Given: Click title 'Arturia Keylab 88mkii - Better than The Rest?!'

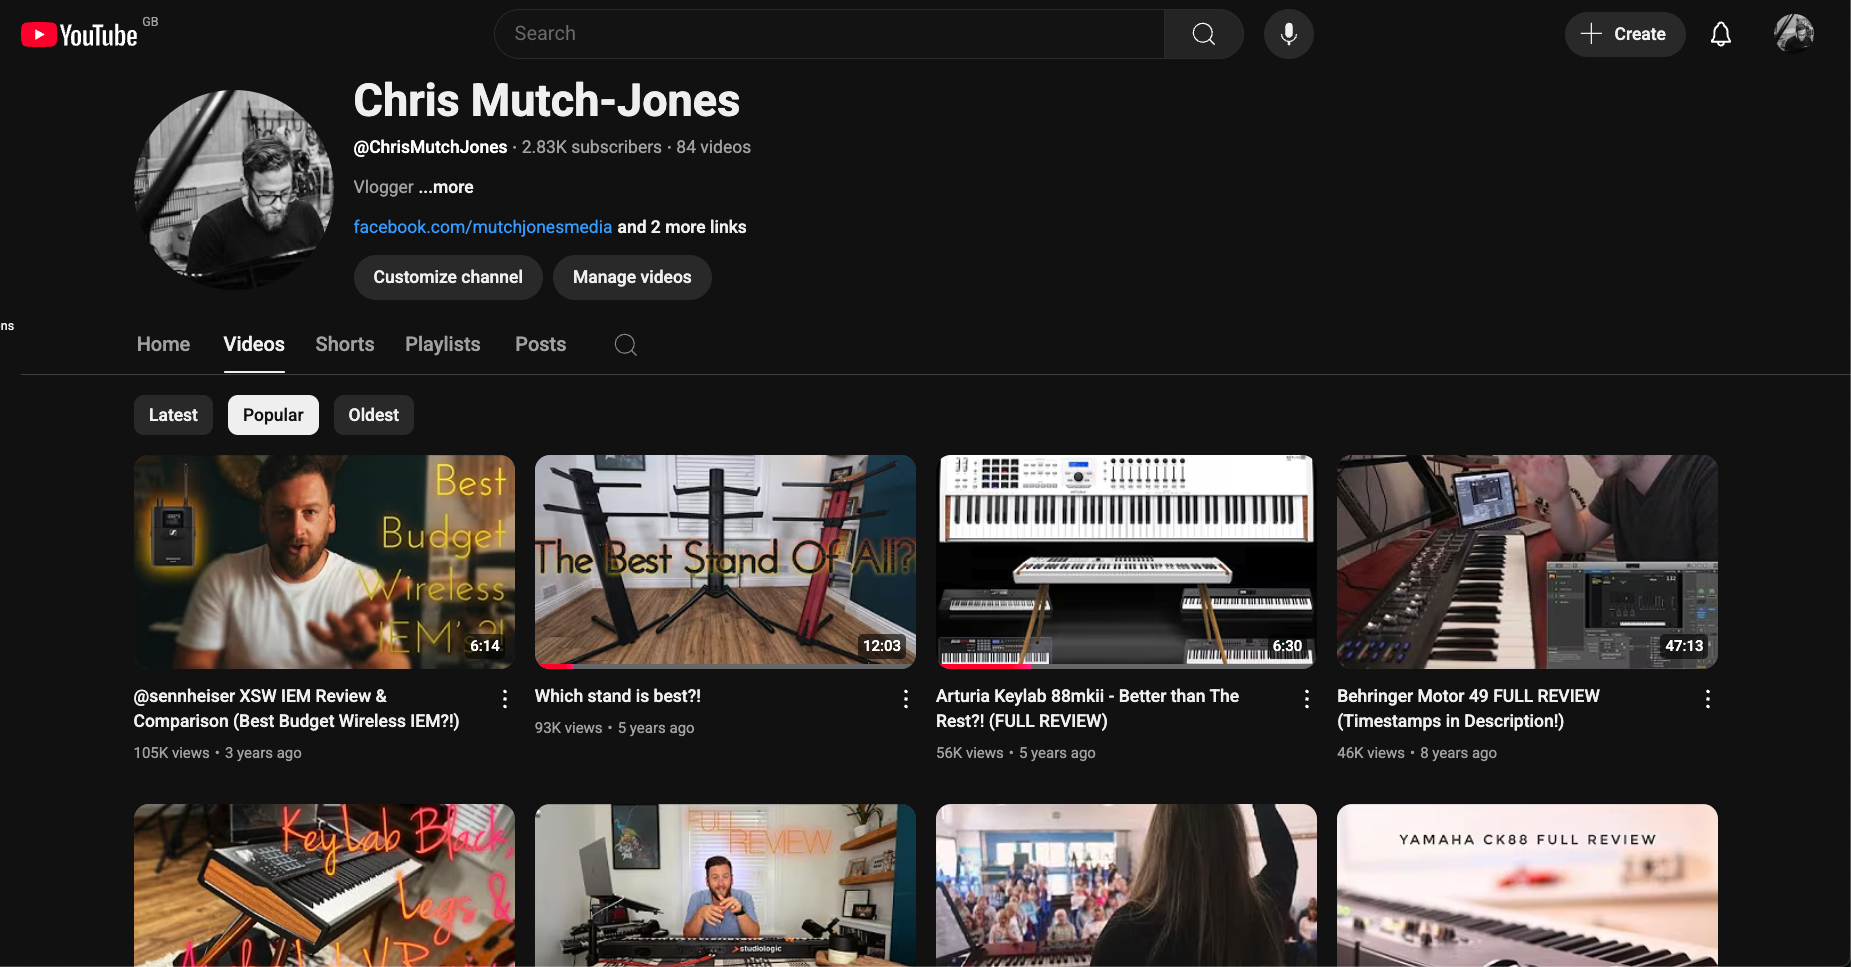Looking at the screenshot, I should pyautogui.click(x=1087, y=708).
